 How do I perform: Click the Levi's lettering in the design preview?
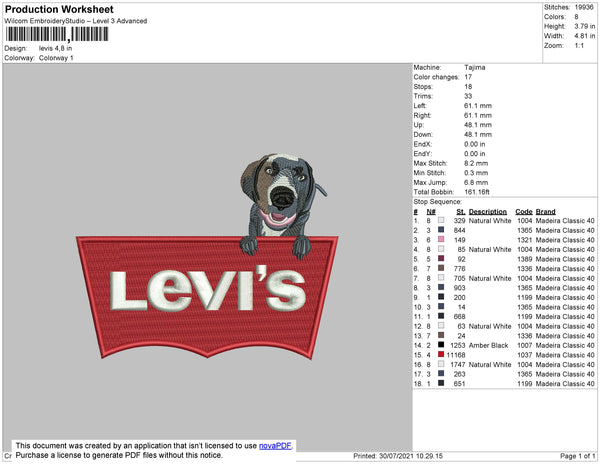208,289
